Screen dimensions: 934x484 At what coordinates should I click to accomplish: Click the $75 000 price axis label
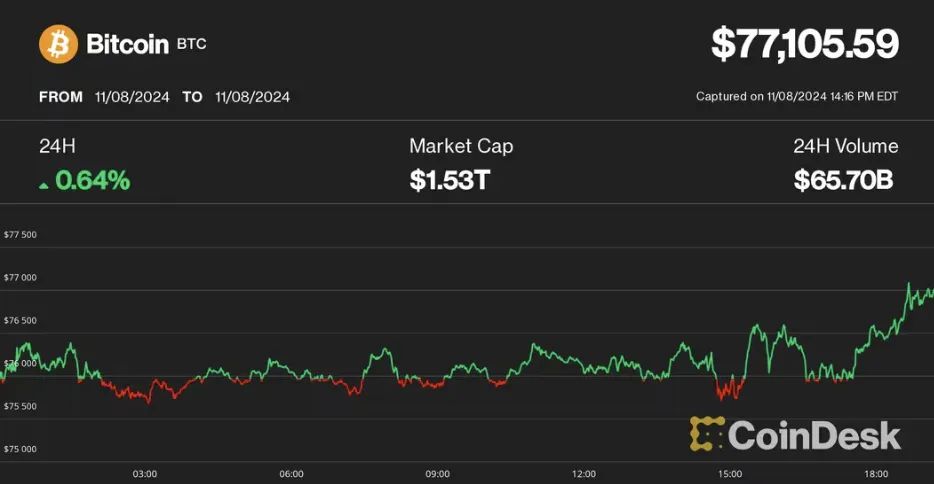[x=20, y=449]
